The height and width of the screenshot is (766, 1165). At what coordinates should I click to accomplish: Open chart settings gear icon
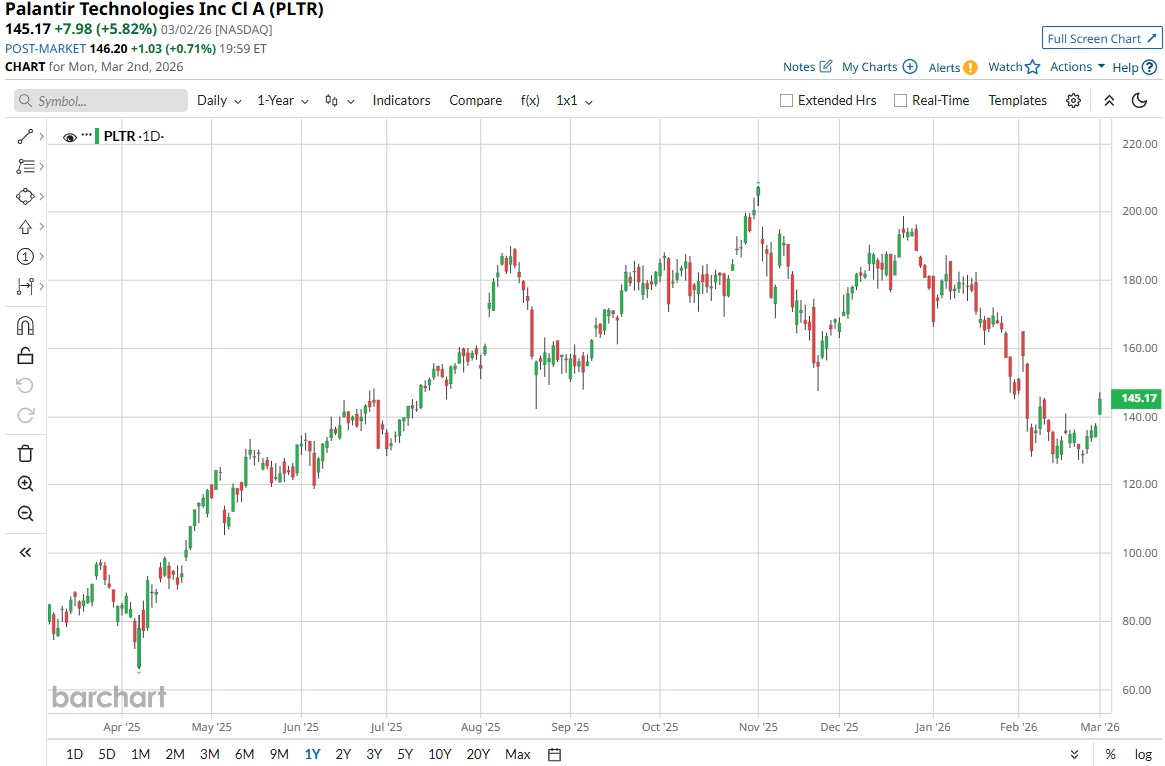pyautogui.click(x=1073, y=100)
